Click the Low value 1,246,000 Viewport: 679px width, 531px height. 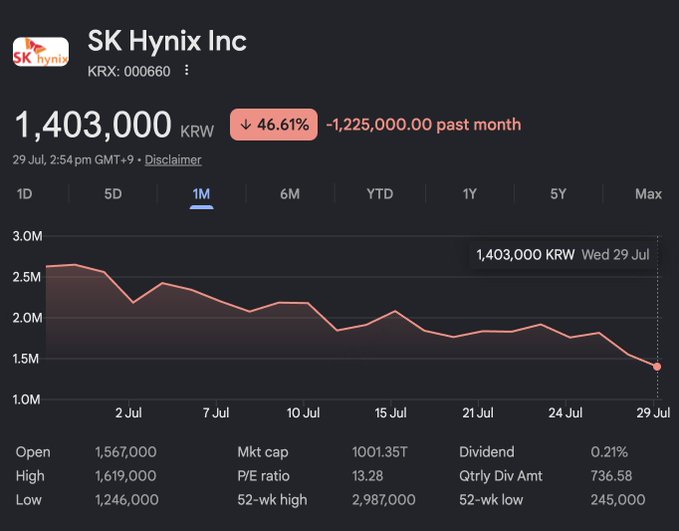coord(127,500)
